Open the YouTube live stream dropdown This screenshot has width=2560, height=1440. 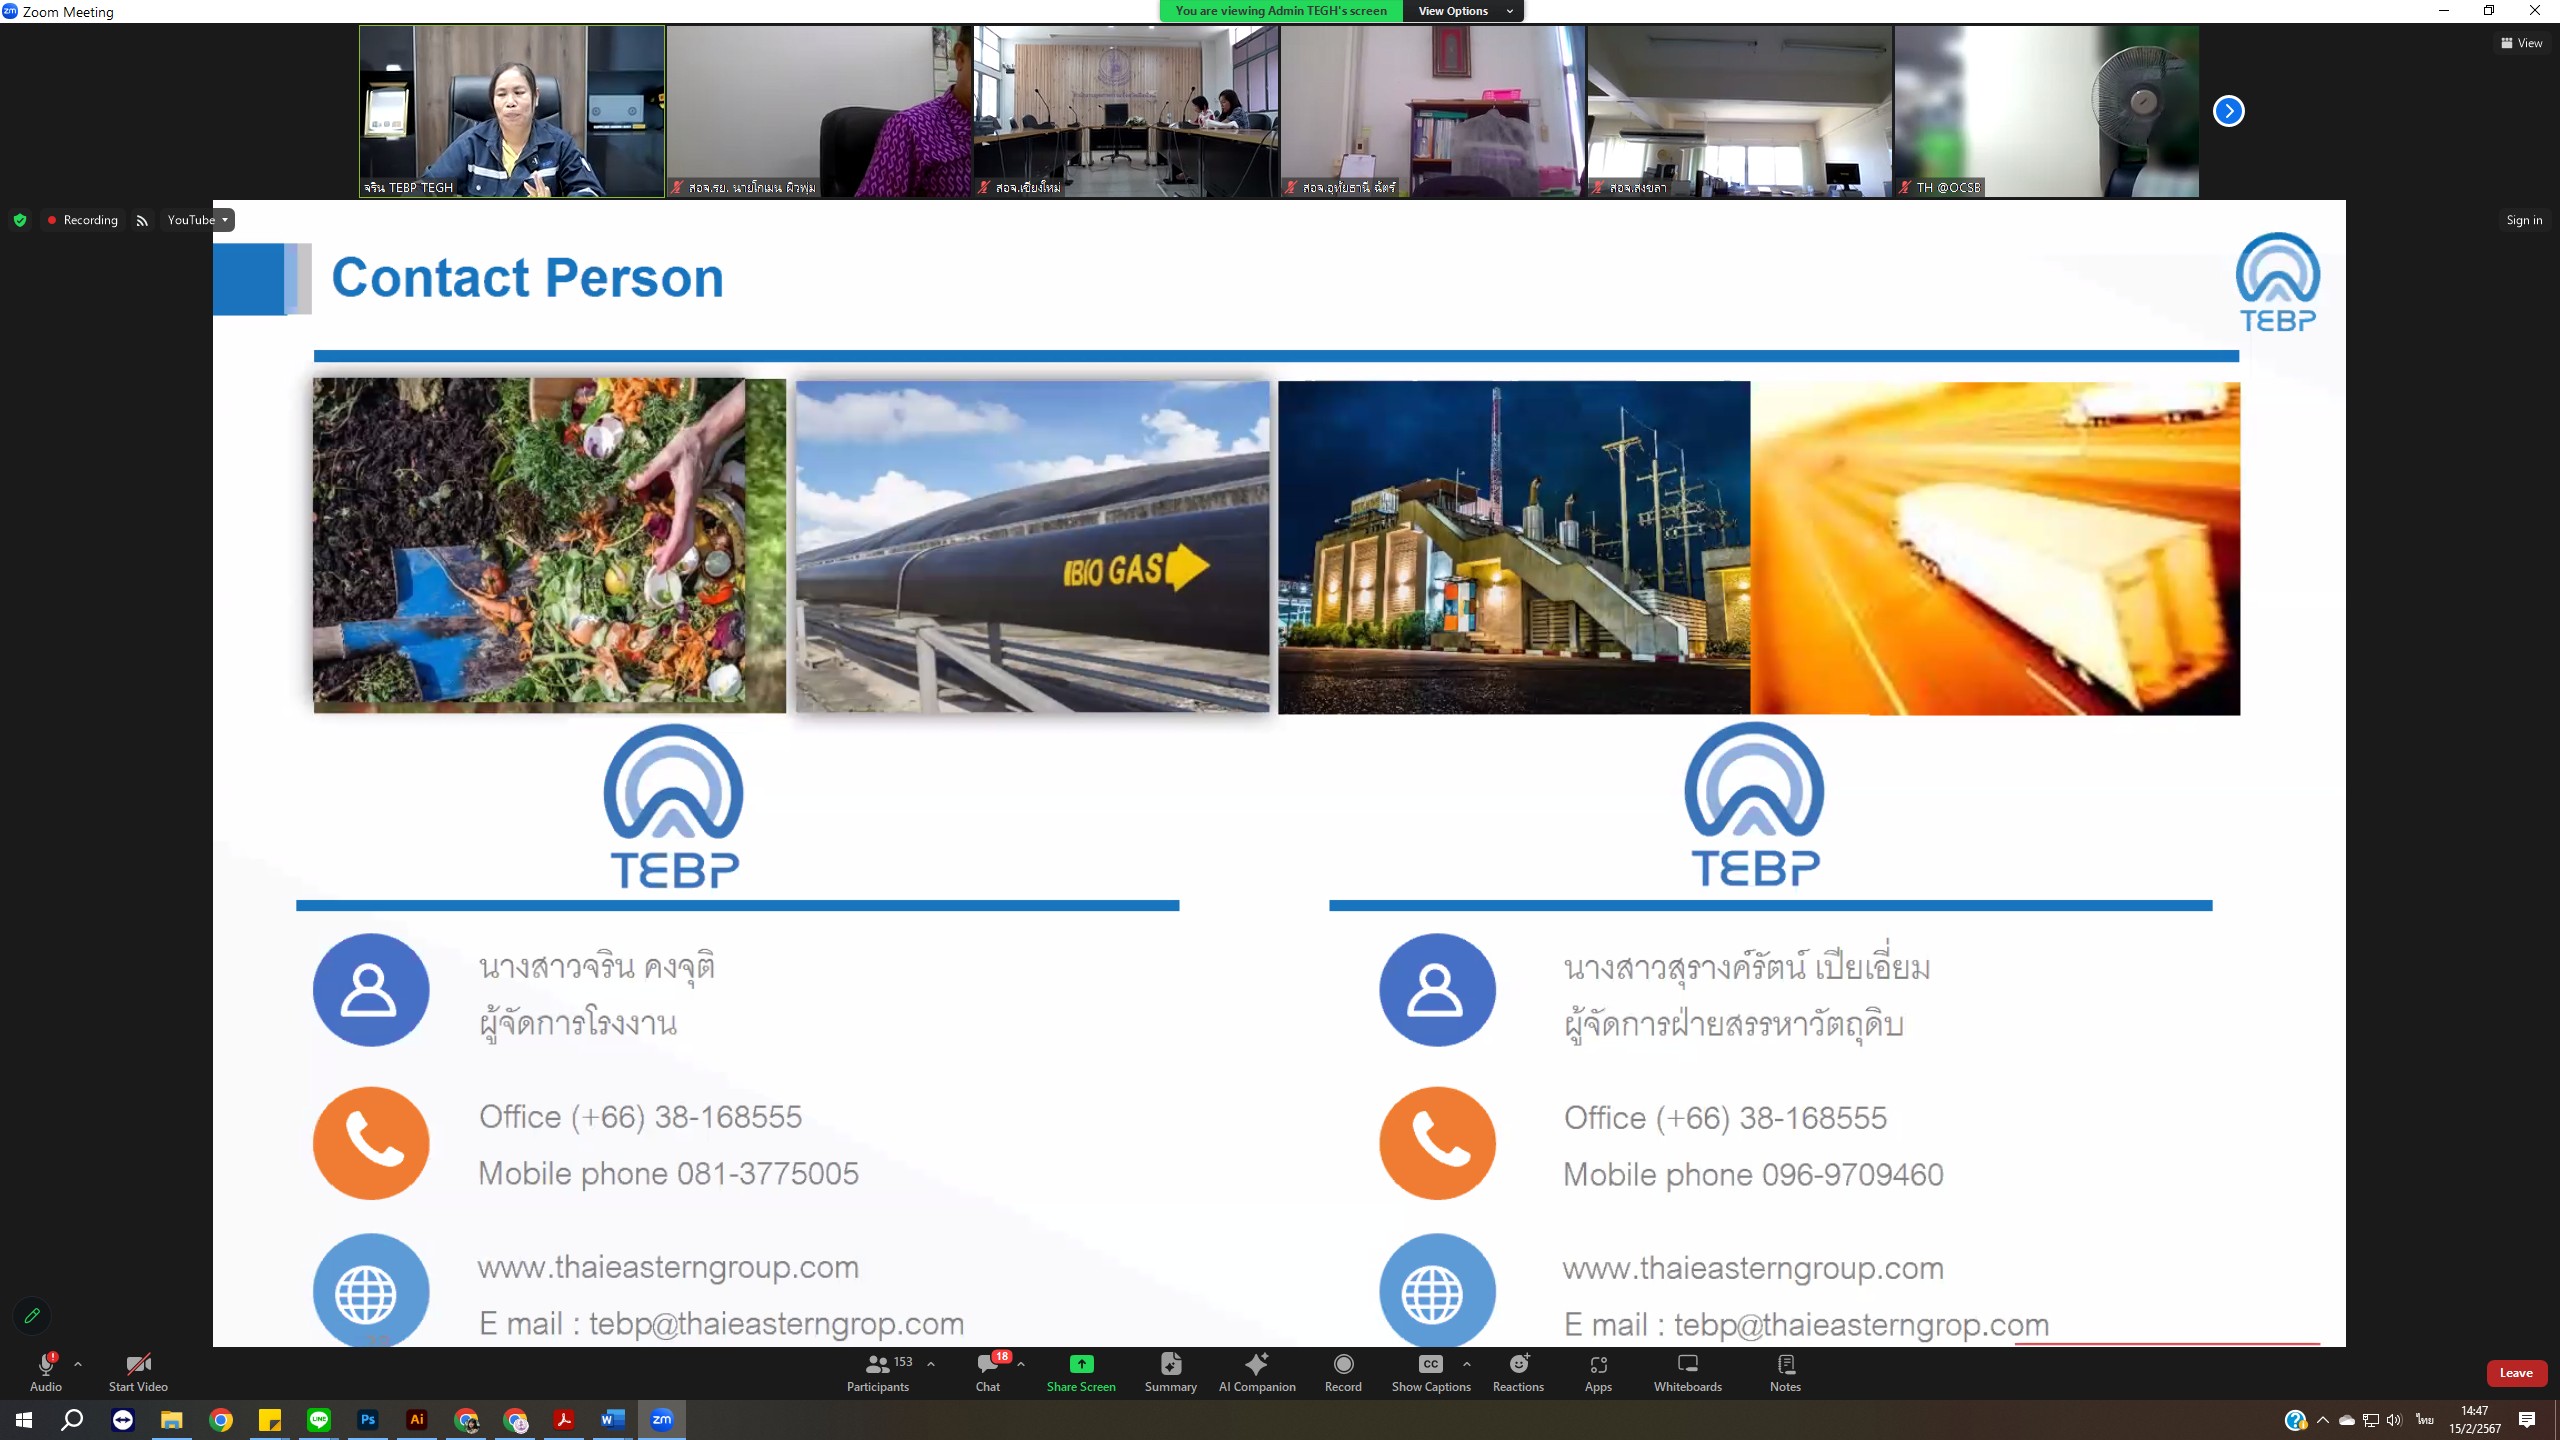(198, 220)
